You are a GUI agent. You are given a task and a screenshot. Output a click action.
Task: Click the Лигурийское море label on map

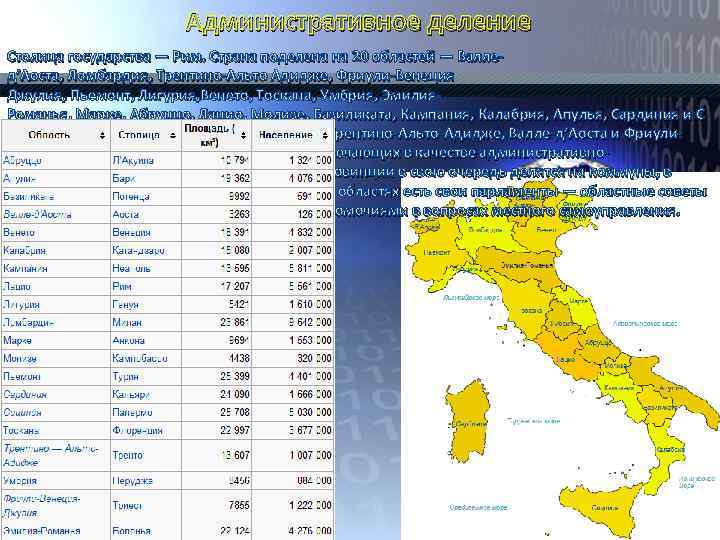click(x=471, y=298)
